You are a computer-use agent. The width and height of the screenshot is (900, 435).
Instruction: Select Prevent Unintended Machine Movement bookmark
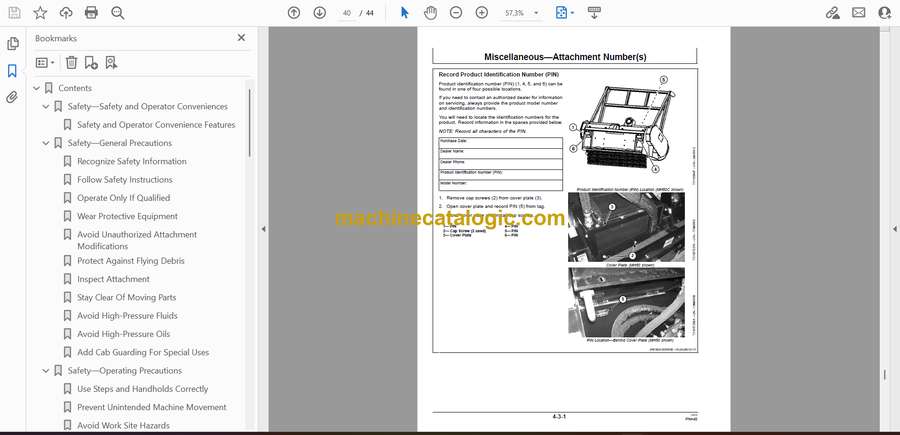pos(152,407)
